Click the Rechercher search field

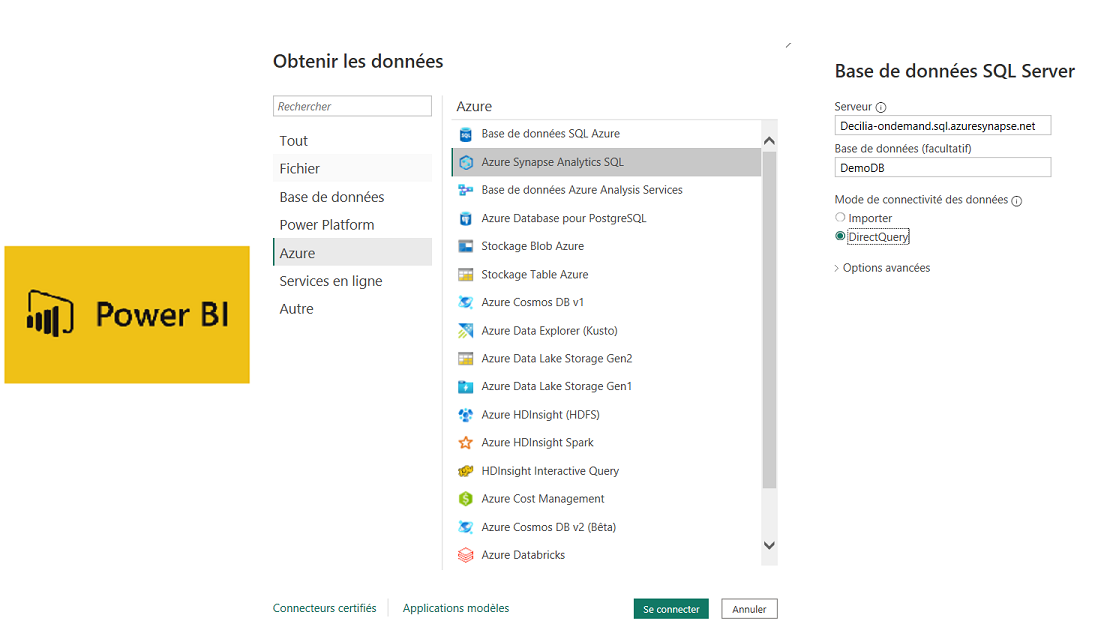click(x=352, y=106)
